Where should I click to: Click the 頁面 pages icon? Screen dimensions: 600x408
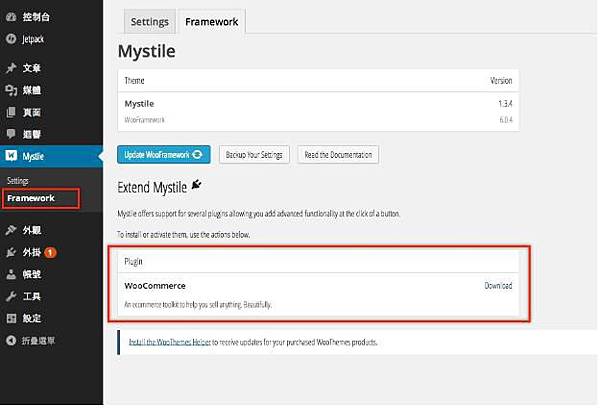click(x=10, y=112)
